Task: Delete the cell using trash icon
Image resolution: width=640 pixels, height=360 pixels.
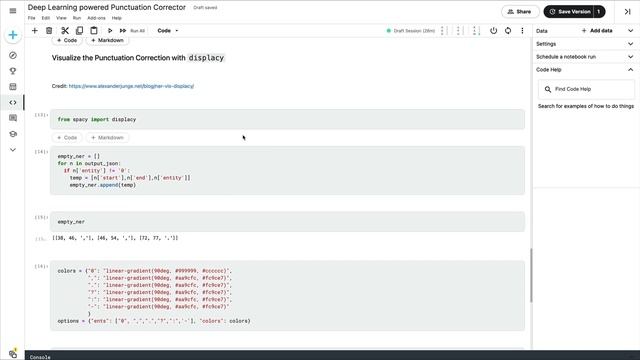Action: pos(49,31)
